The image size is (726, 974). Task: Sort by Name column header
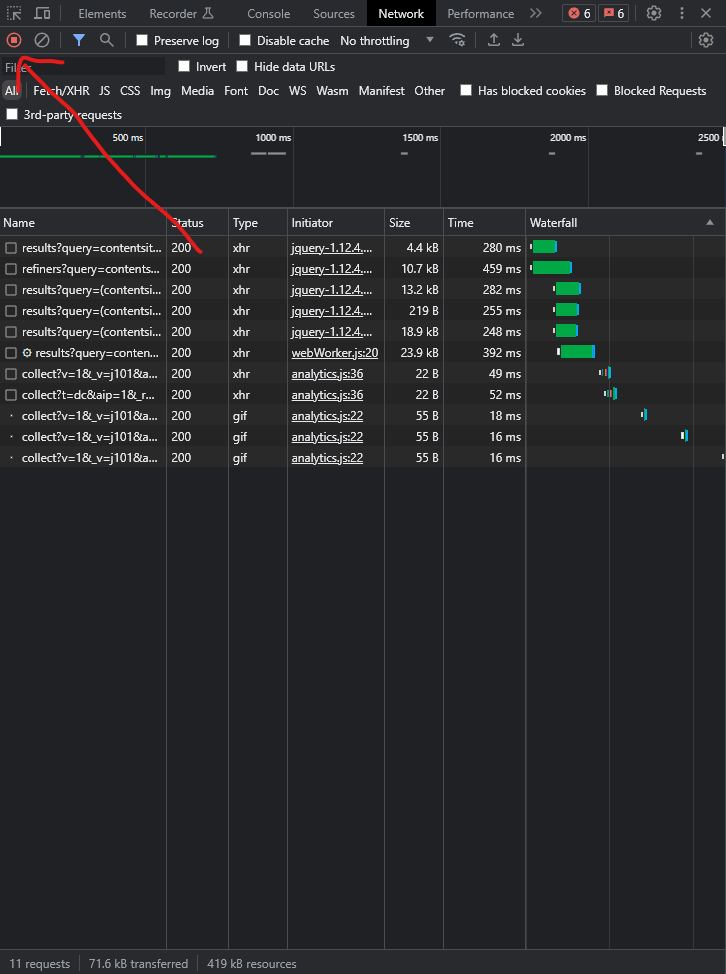tap(83, 222)
